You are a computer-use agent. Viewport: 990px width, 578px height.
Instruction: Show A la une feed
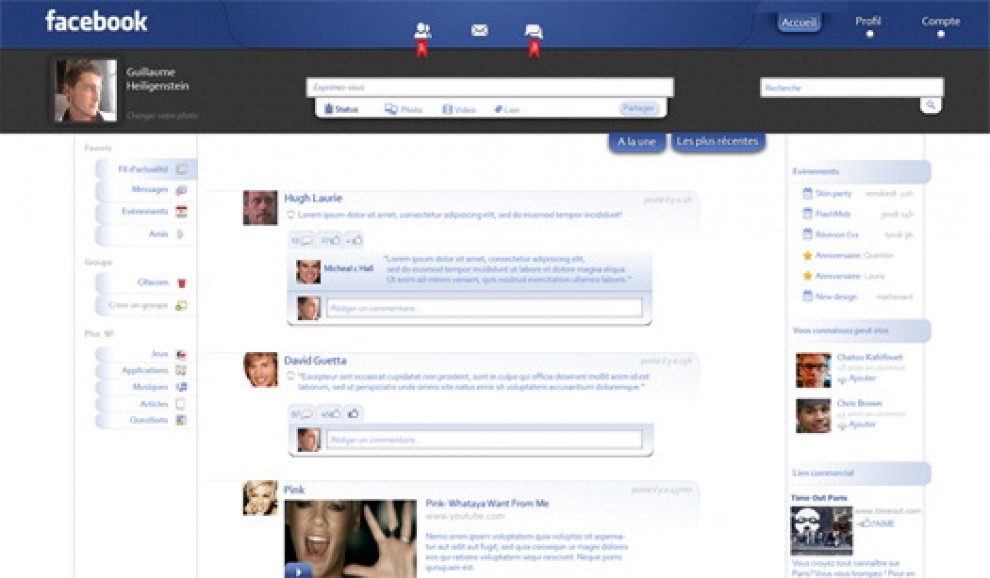tap(636, 141)
